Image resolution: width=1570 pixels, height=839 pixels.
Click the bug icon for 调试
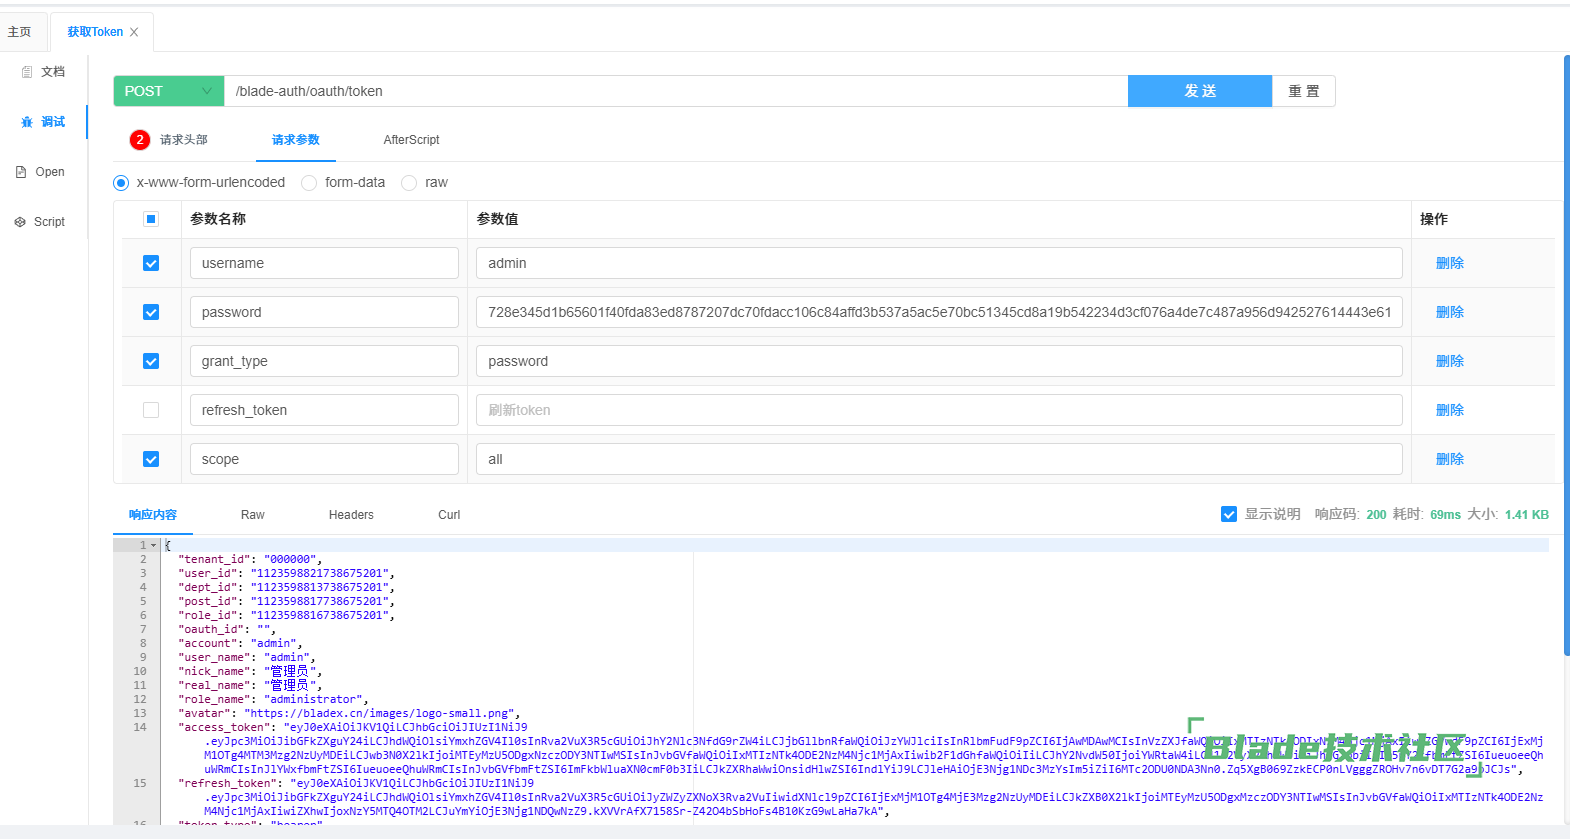coord(27,122)
